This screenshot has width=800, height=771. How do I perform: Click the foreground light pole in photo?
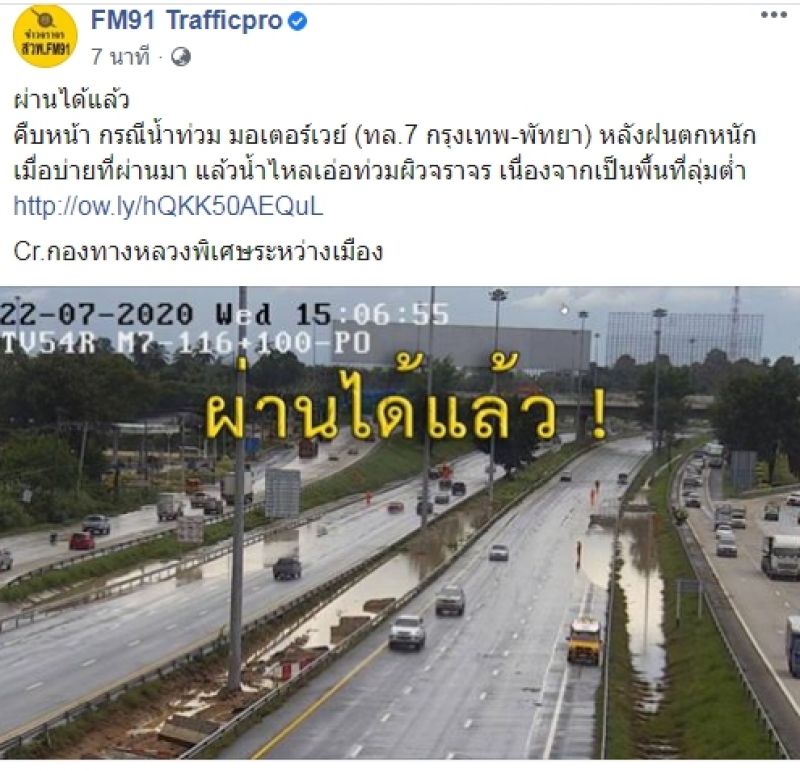coord(237,490)
